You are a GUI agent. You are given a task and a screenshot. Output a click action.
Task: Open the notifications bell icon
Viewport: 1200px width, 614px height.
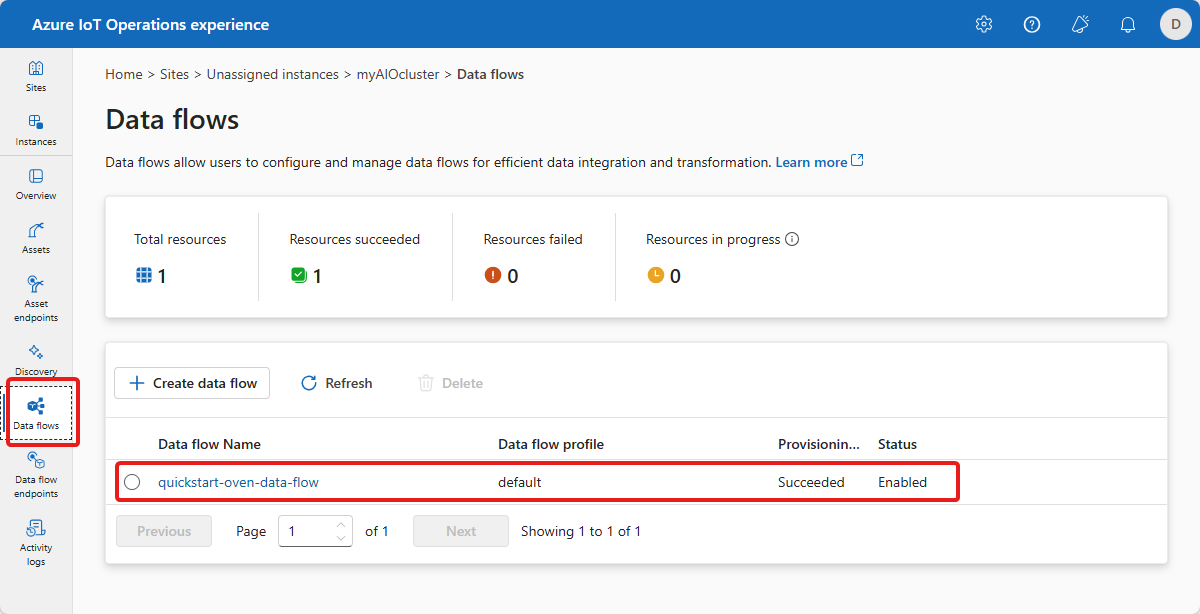(1128, 24)
